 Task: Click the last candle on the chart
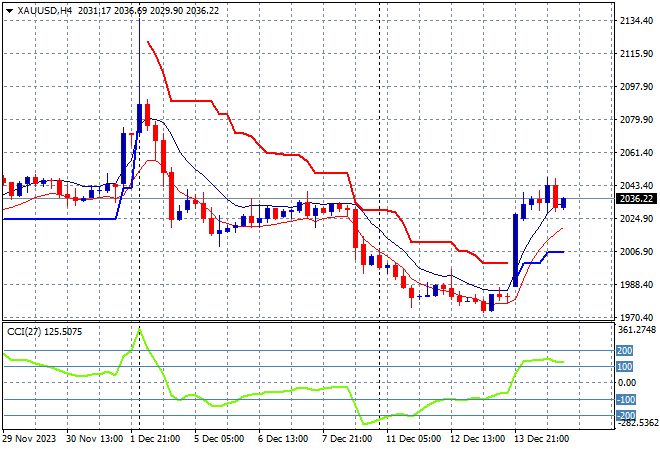pyautogui.click(x=564, y=203)
